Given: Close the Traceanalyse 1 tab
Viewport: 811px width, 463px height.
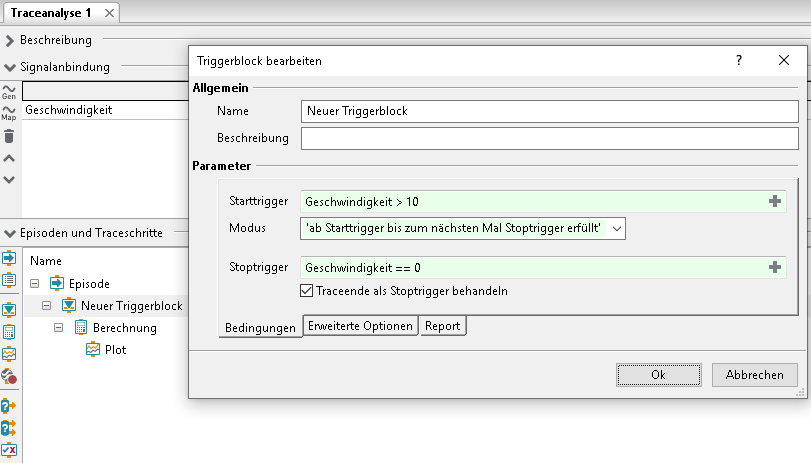Looking at the screenshot, I should coord(109,13).
